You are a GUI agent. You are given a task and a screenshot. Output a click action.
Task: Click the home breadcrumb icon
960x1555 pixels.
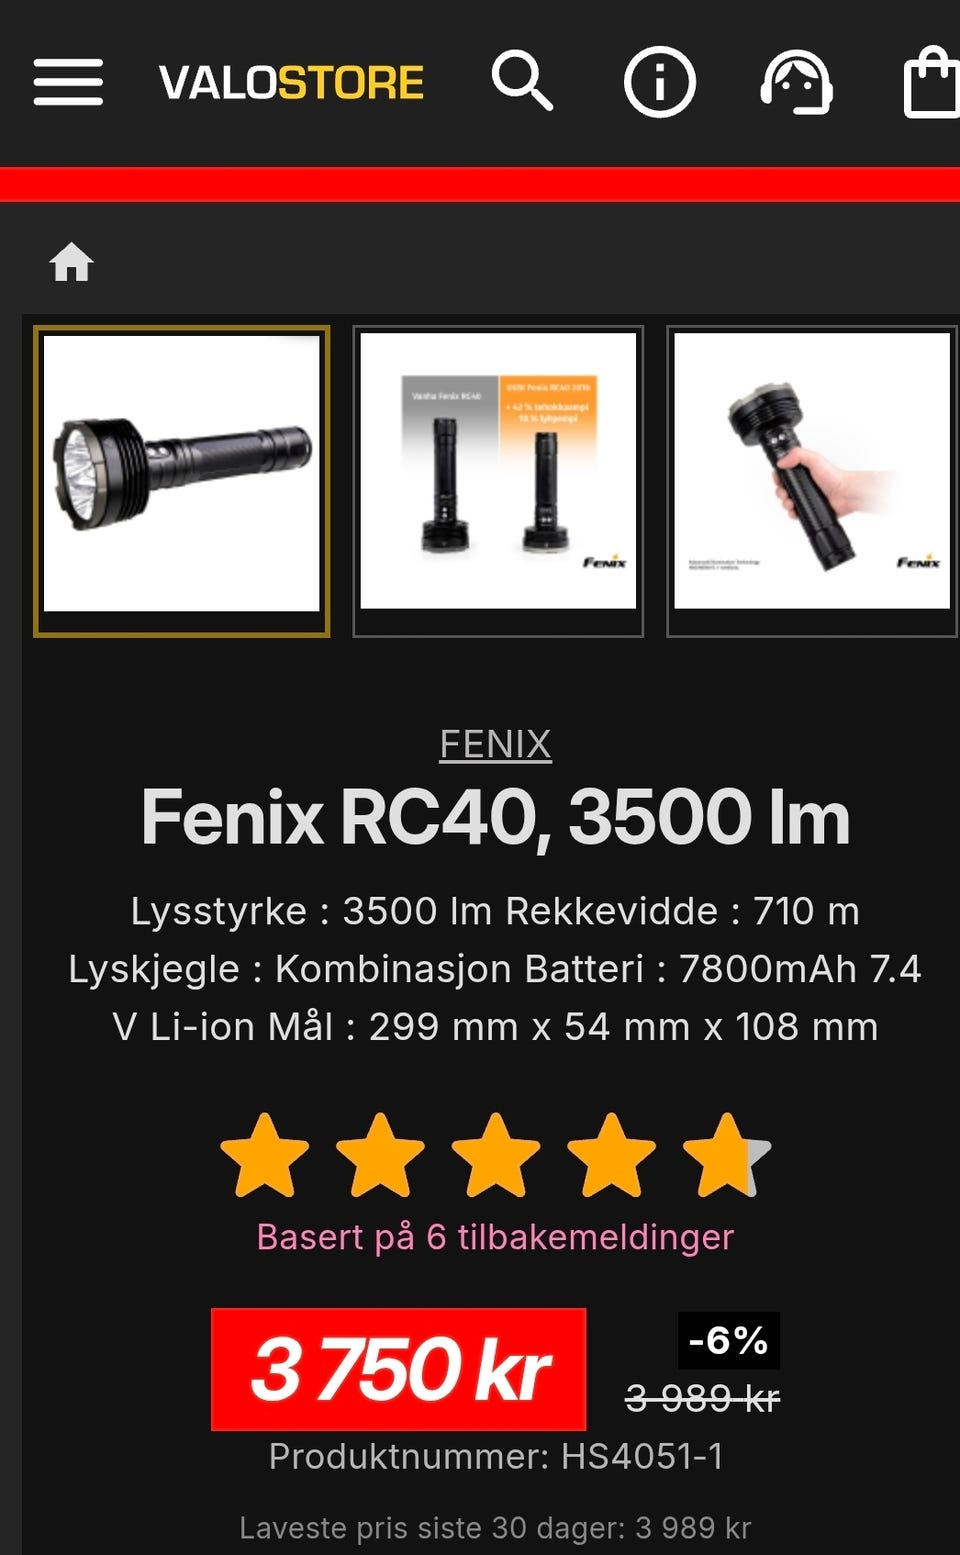coord(72,262)
